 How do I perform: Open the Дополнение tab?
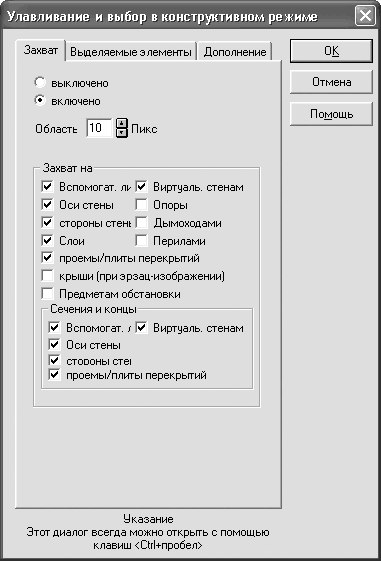pyautogui.click(x=235, y=52)
